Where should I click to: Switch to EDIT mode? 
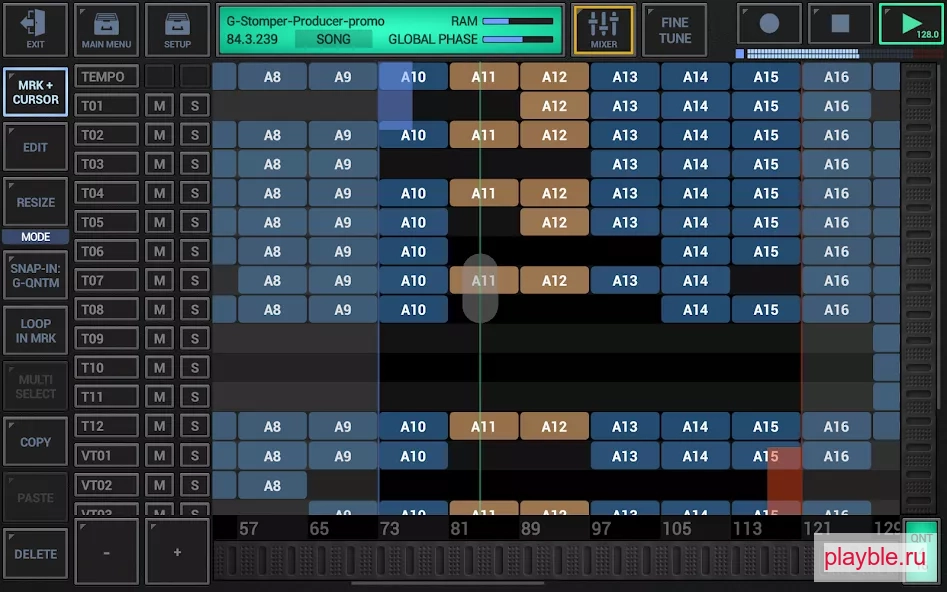pyautogui.click(x=35, y=147)
